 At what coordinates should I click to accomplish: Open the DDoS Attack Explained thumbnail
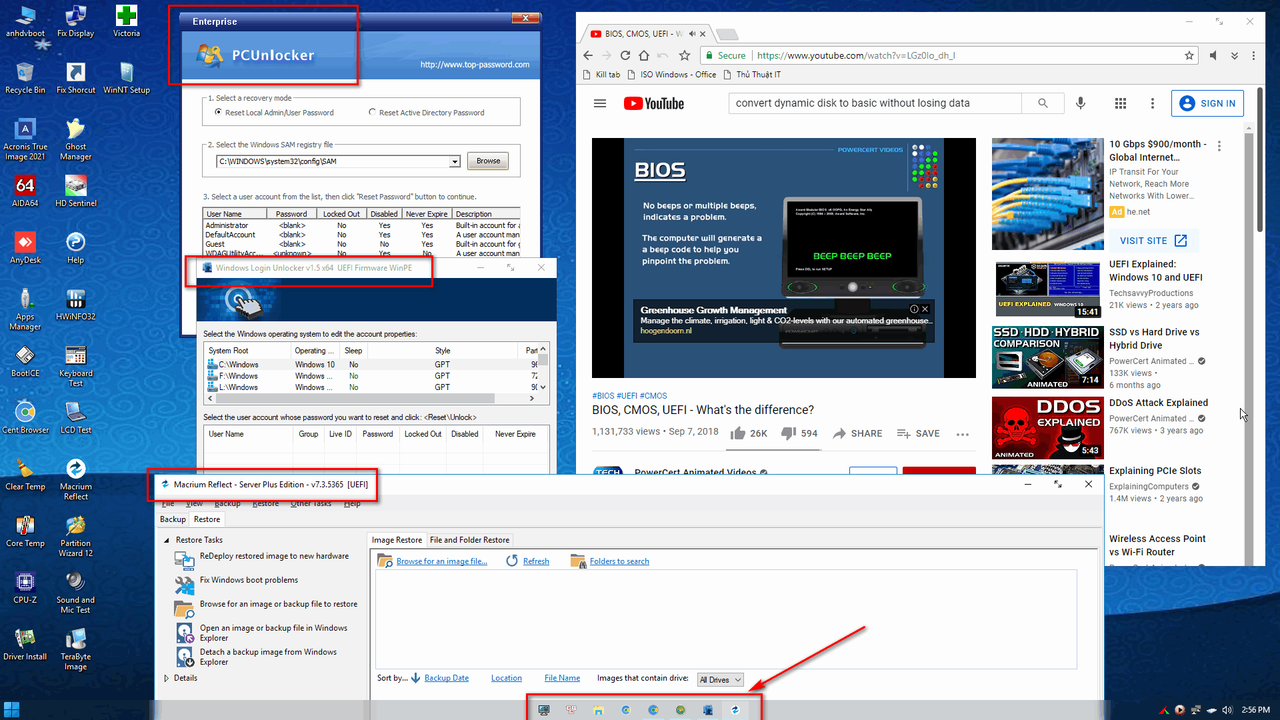coord(1047,428)
